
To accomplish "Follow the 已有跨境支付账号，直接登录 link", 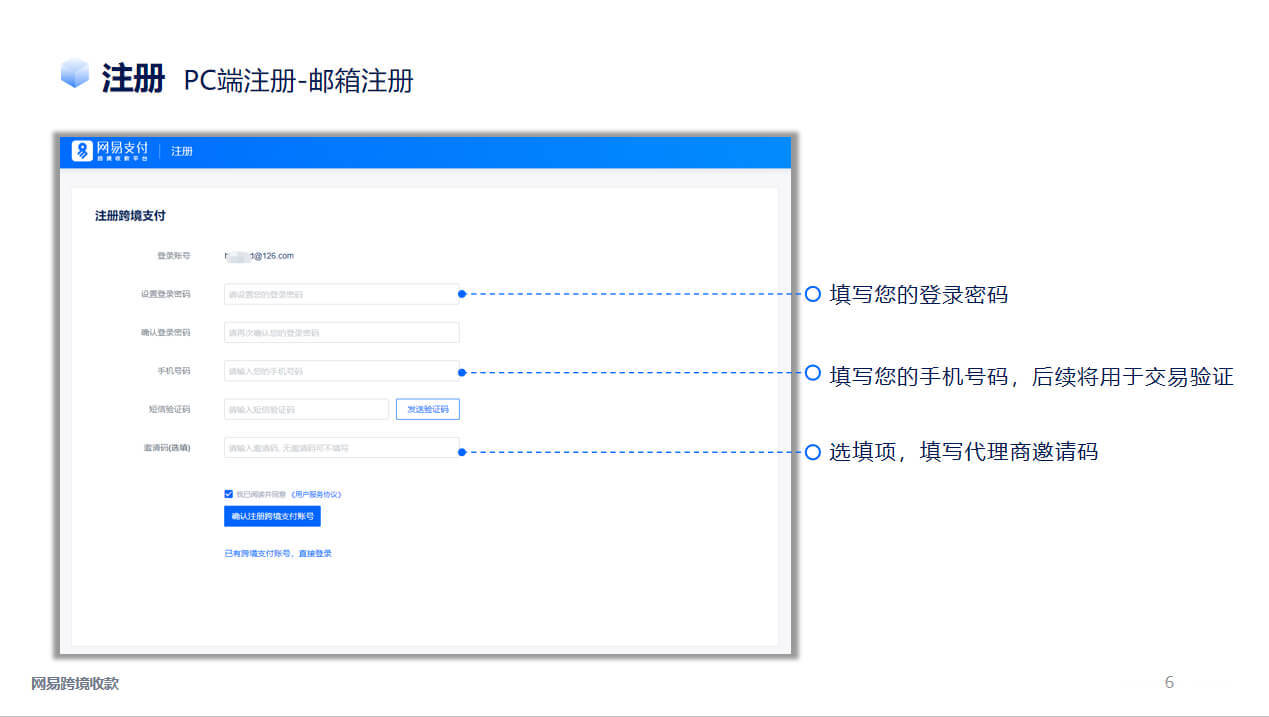I will (278, 553).
